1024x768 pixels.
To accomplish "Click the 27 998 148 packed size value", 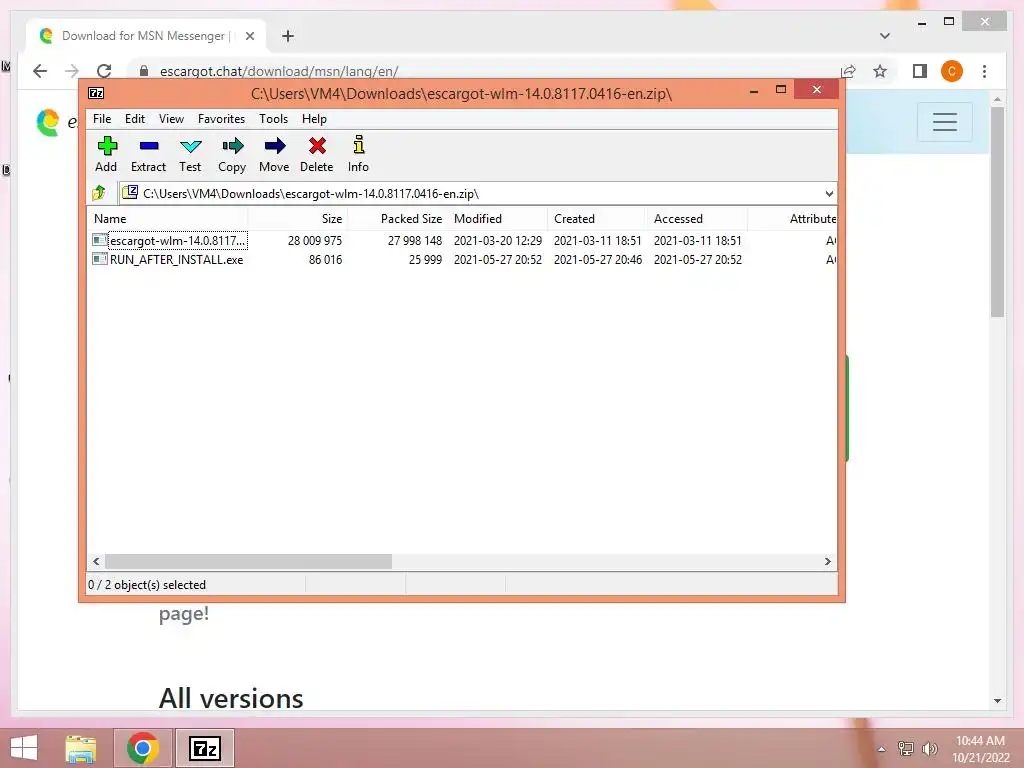I will [x=415, y=240].
